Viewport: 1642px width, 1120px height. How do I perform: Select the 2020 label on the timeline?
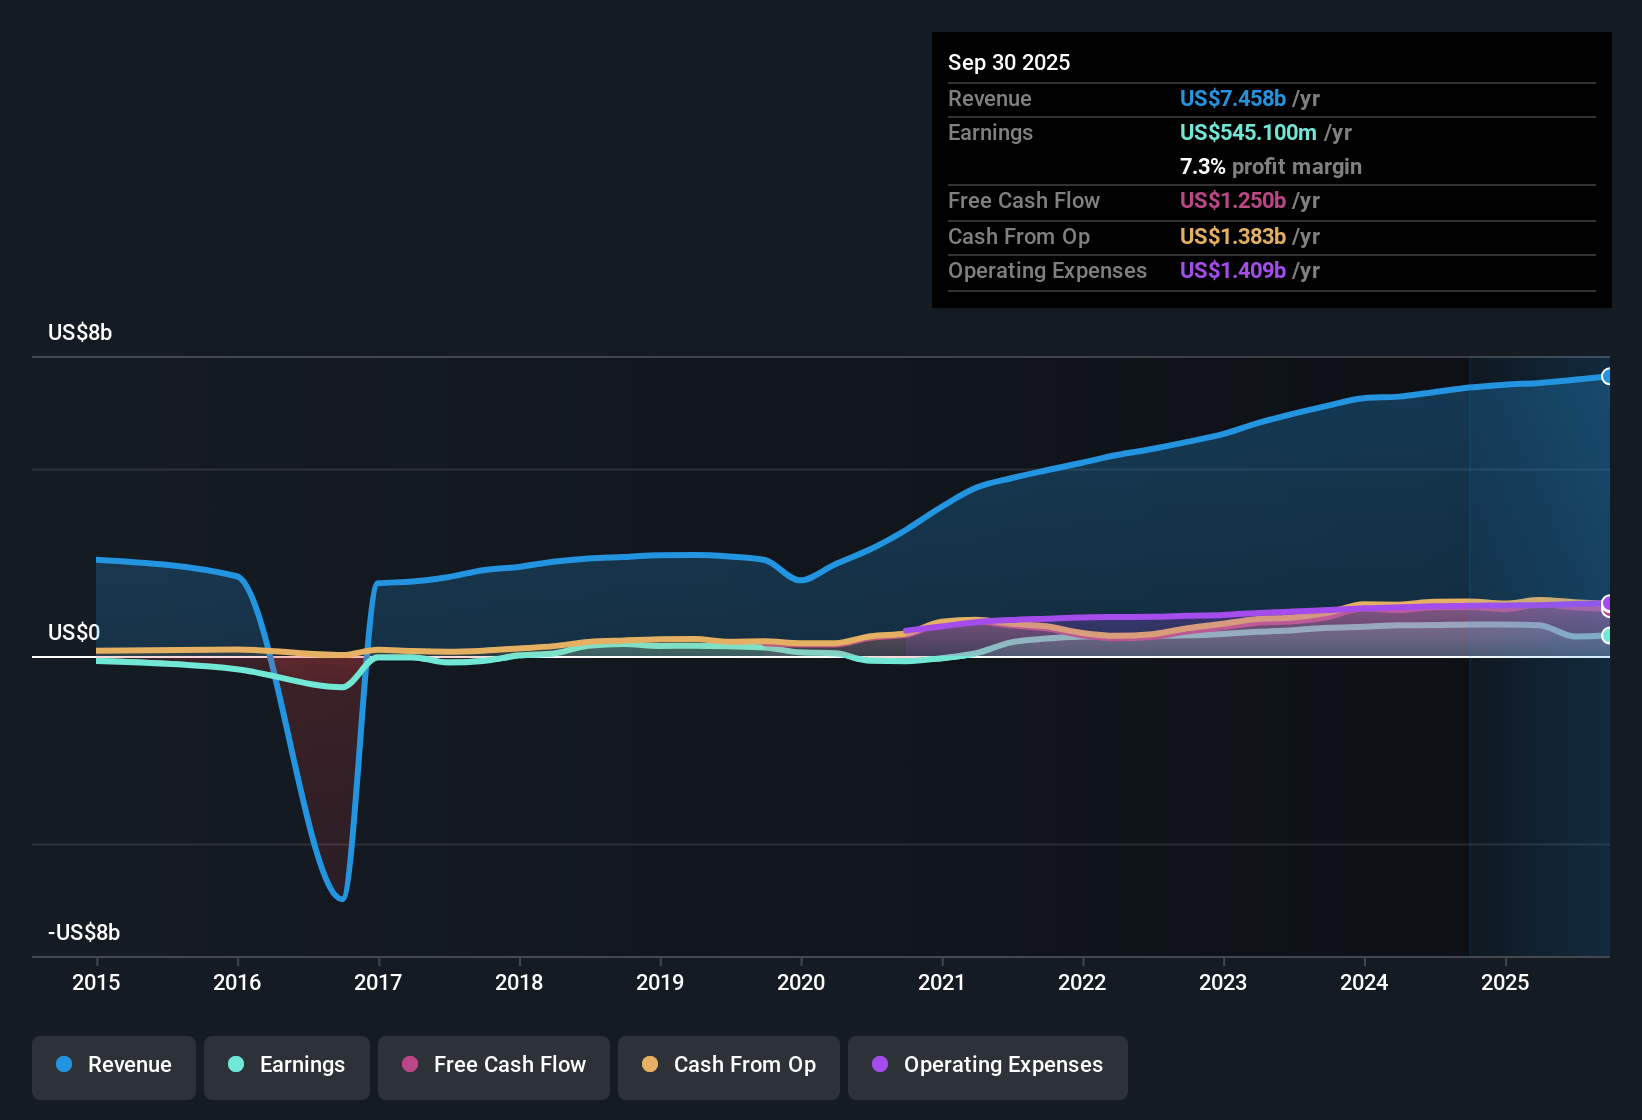coord(801,983)
